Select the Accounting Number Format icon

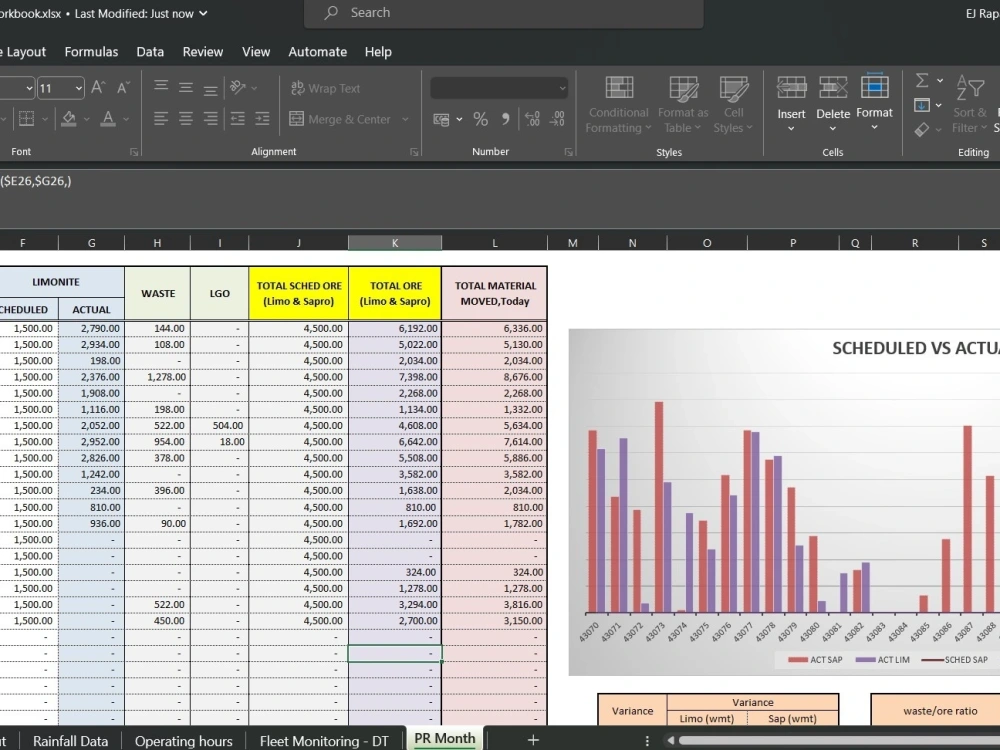[x=440, y=119]
